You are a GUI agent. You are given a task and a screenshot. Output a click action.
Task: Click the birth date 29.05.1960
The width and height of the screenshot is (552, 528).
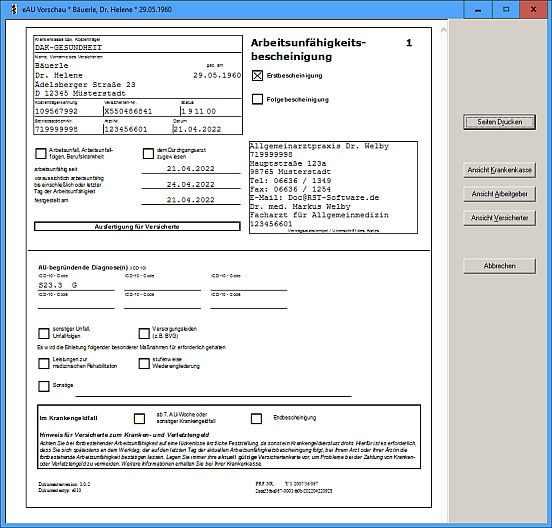click(217, 75)
